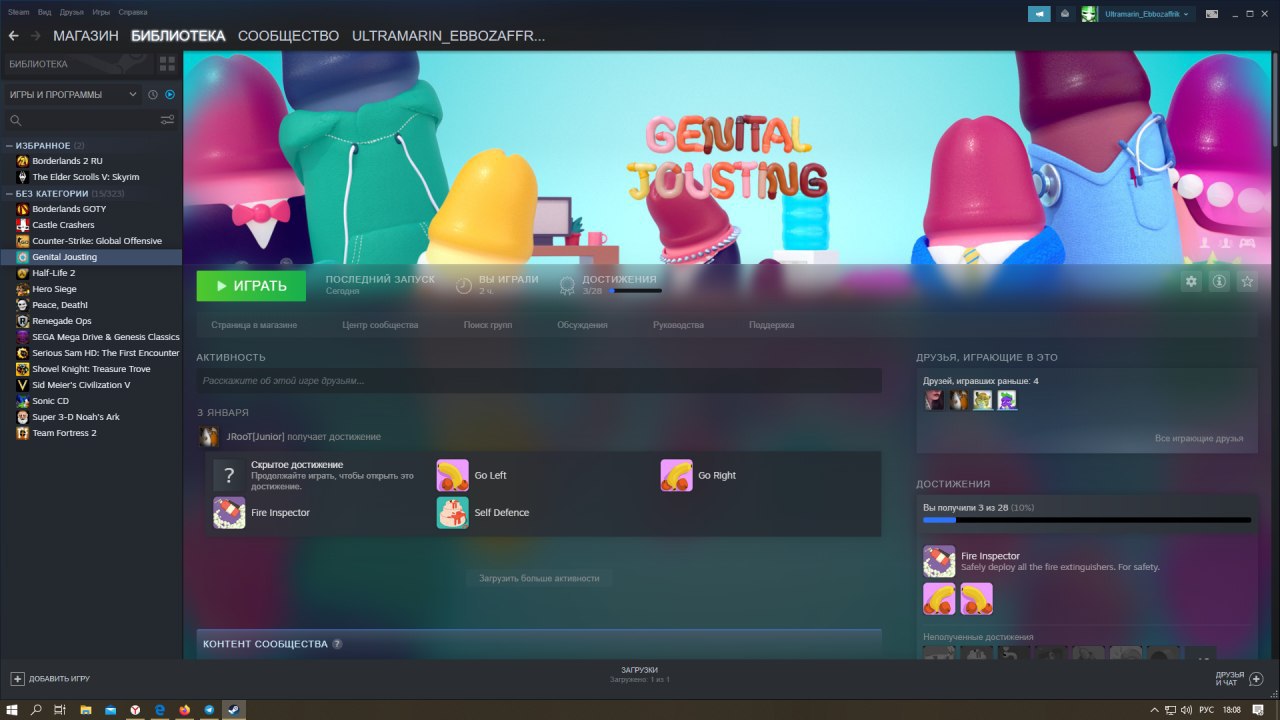This screenshot has height=720, width=1280.
Task: Open community content help question icon
Action: (x=337, y=644)
